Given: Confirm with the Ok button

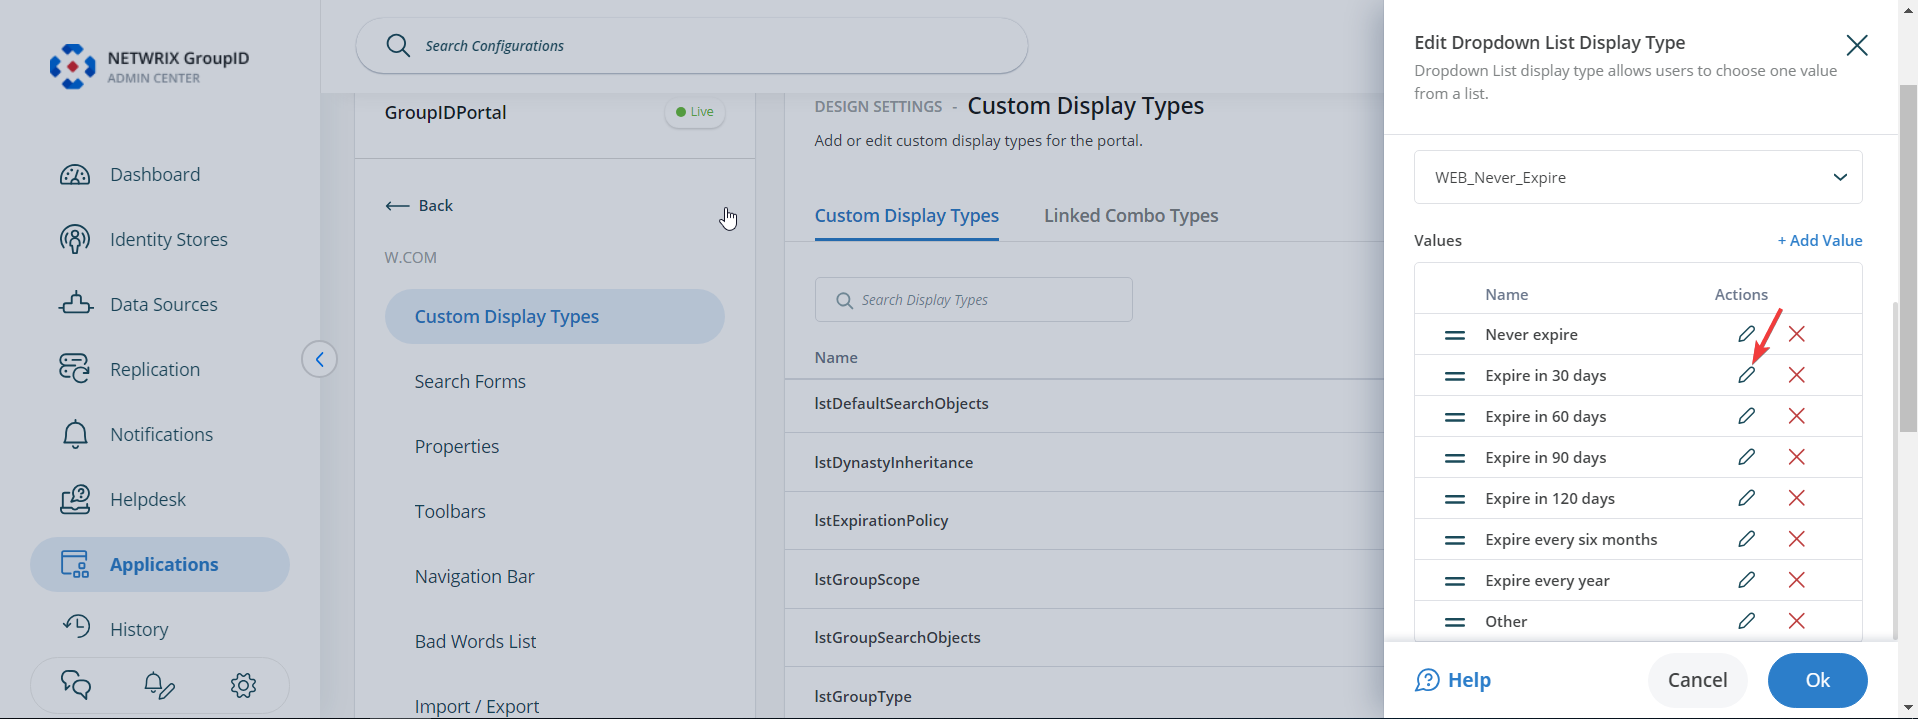Looking at the screenshot, I should pos(1817,680).
